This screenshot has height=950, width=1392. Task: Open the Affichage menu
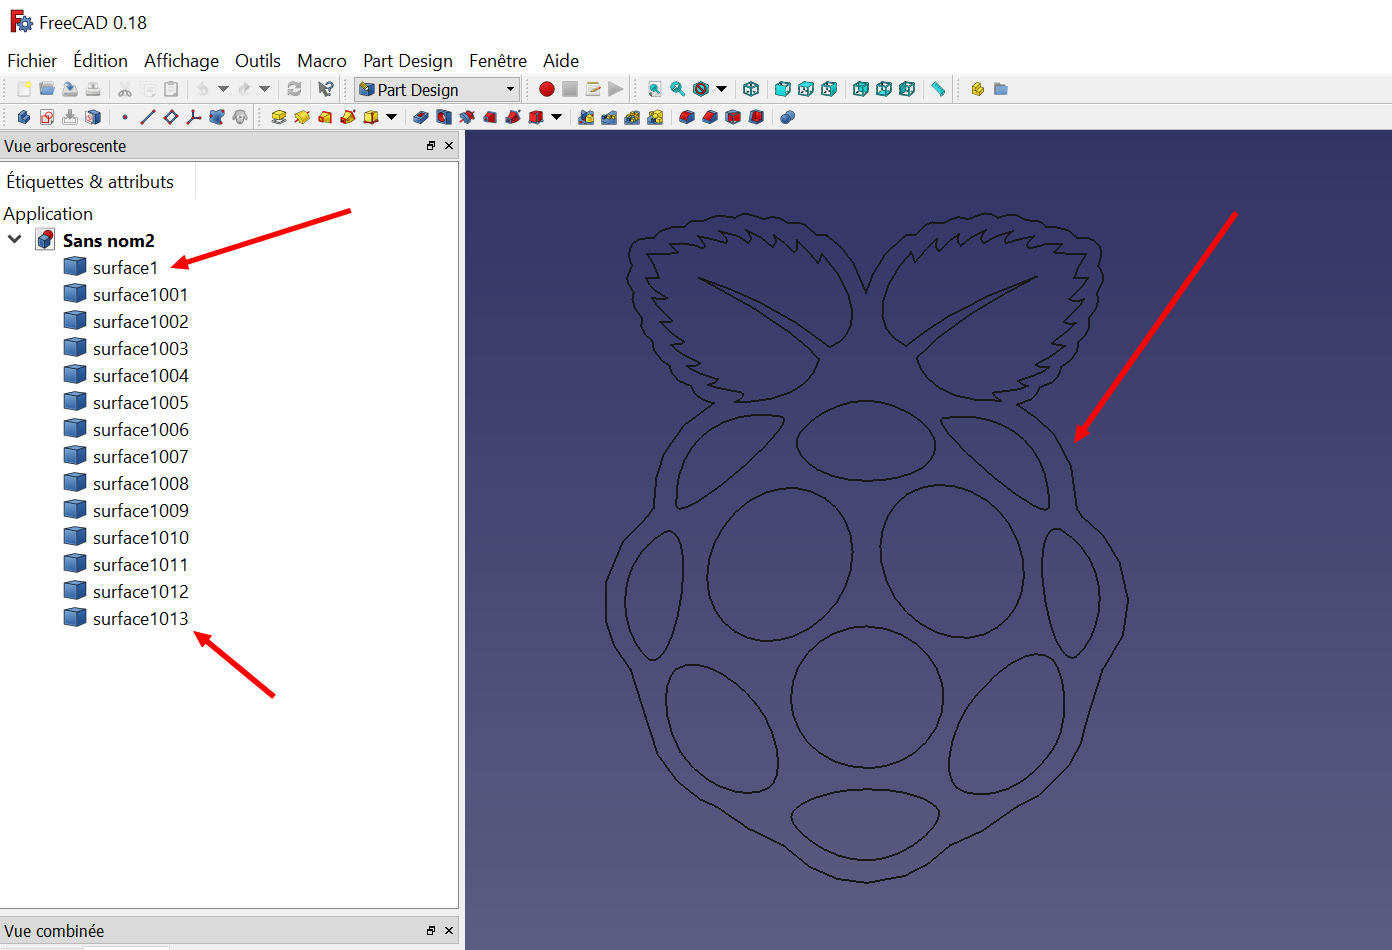point(181,61)
